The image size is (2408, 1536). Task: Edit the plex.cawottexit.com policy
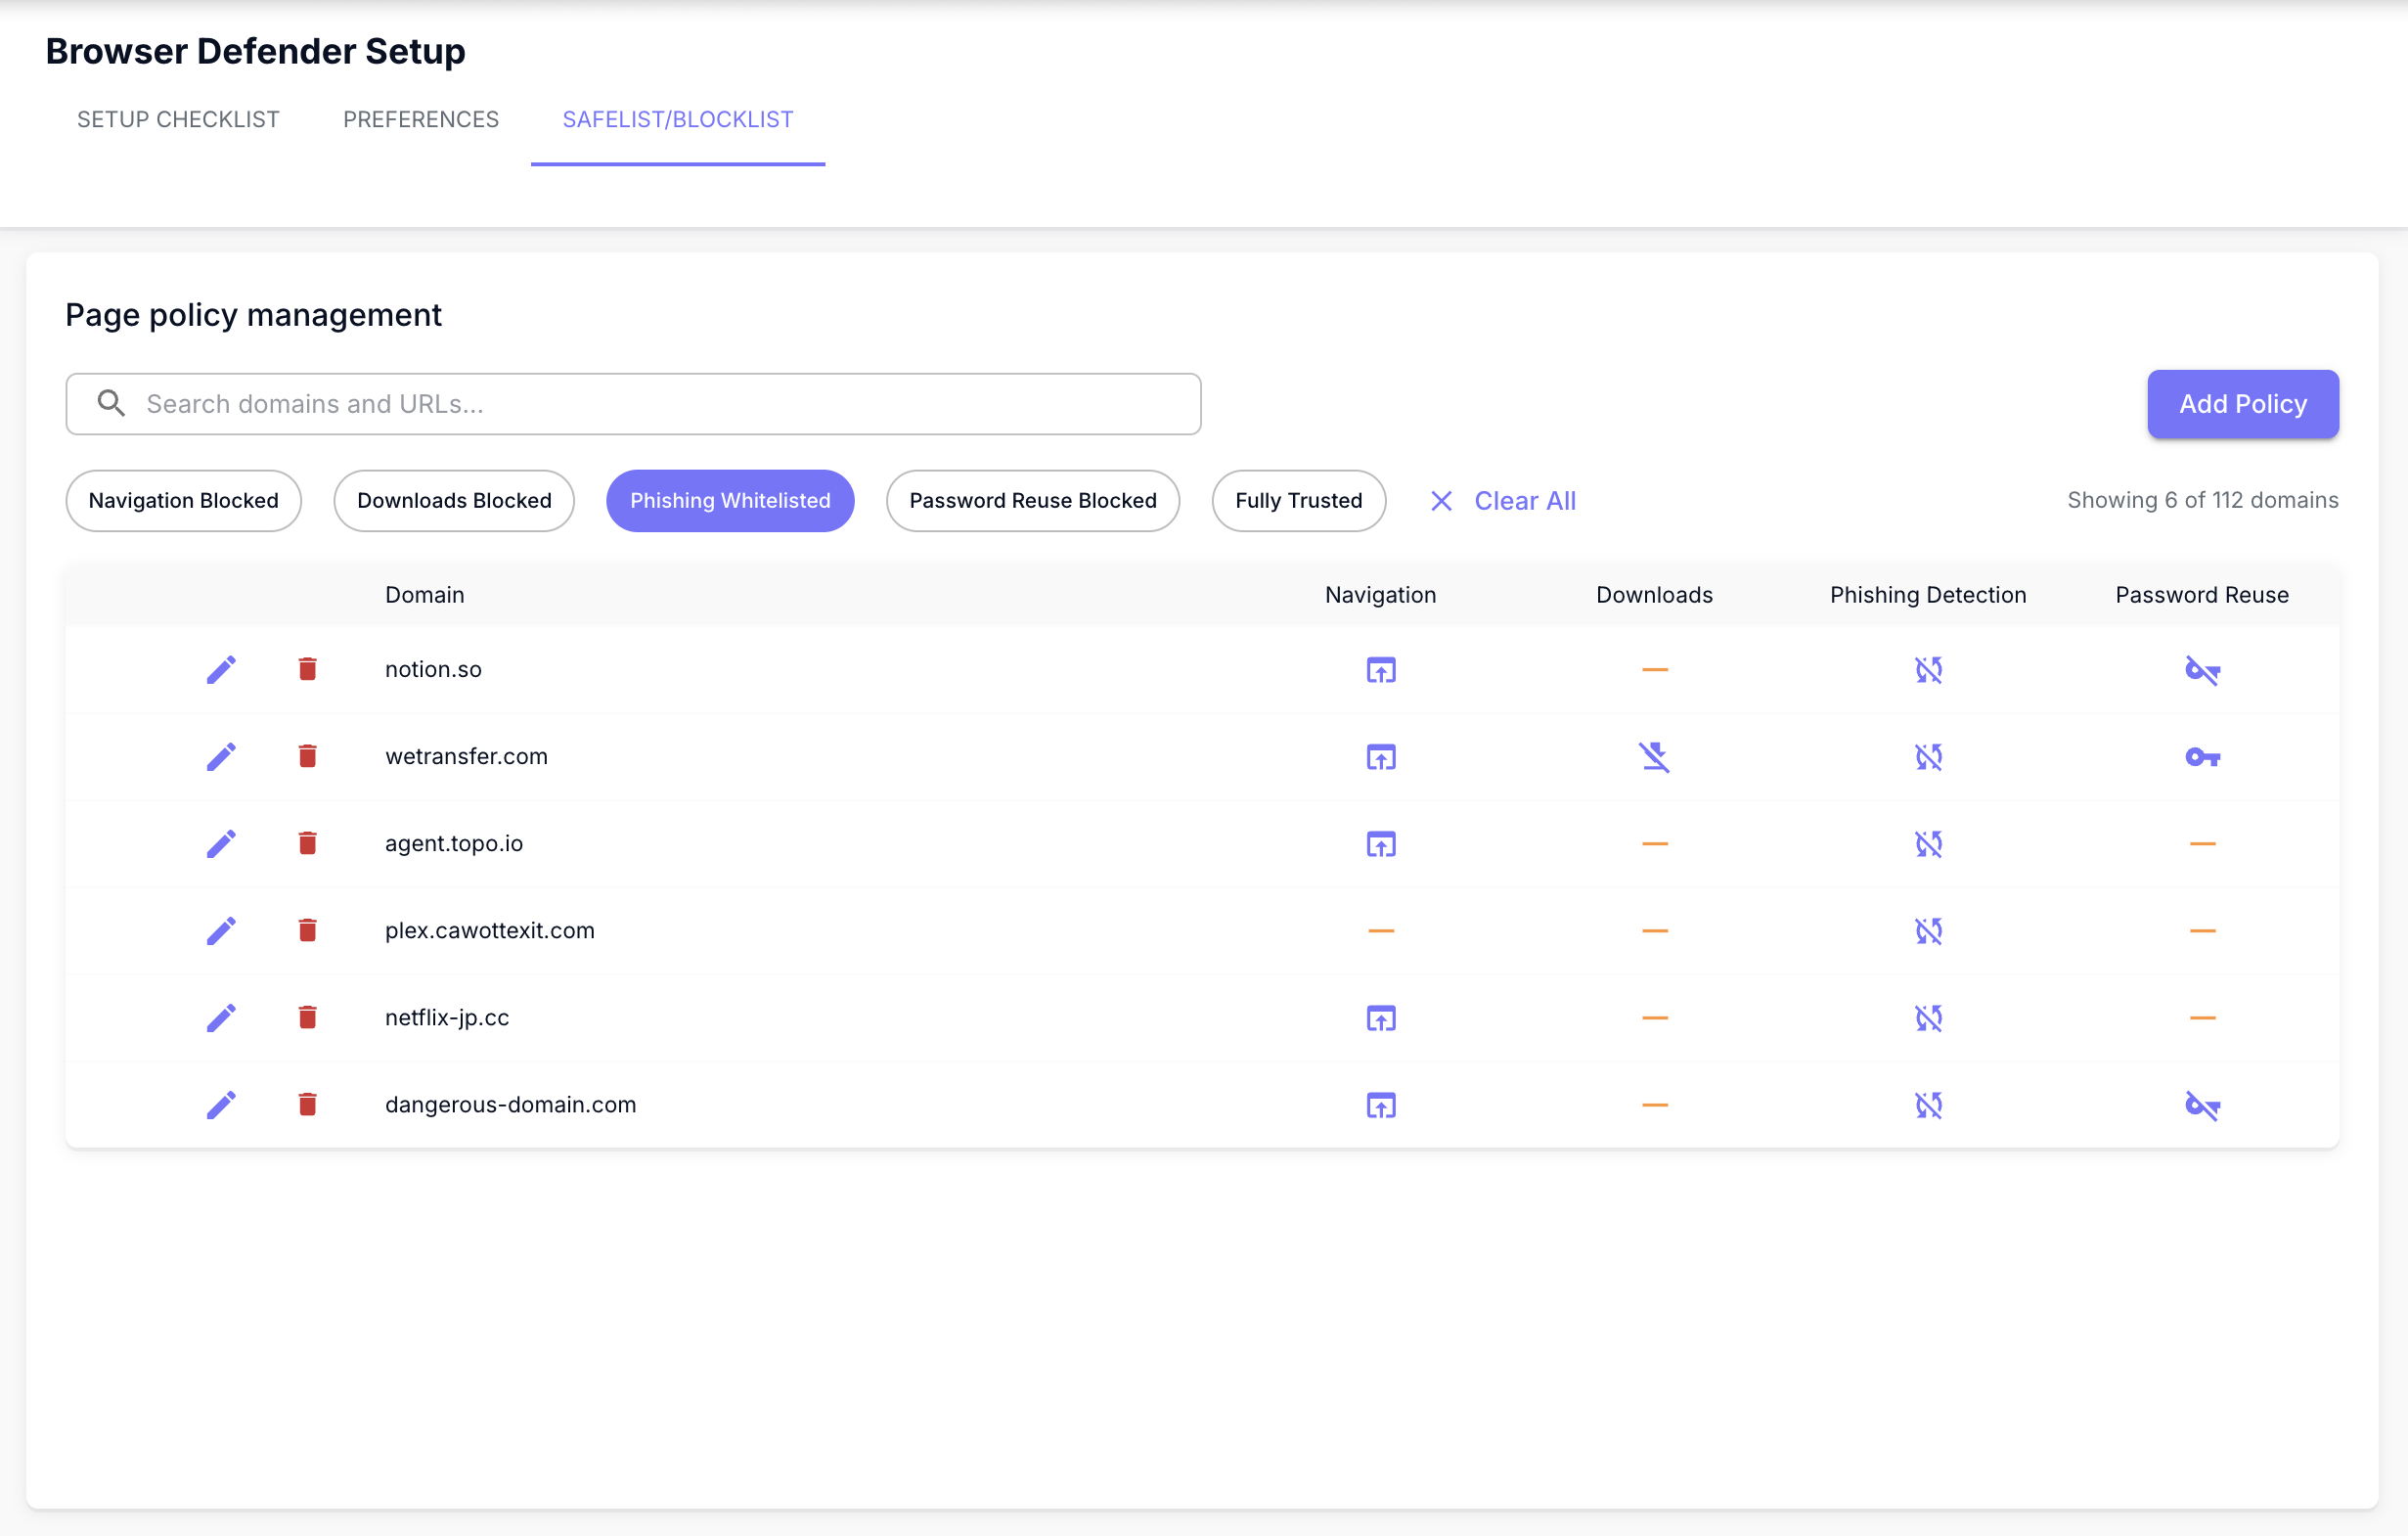(x=221, y=930)
